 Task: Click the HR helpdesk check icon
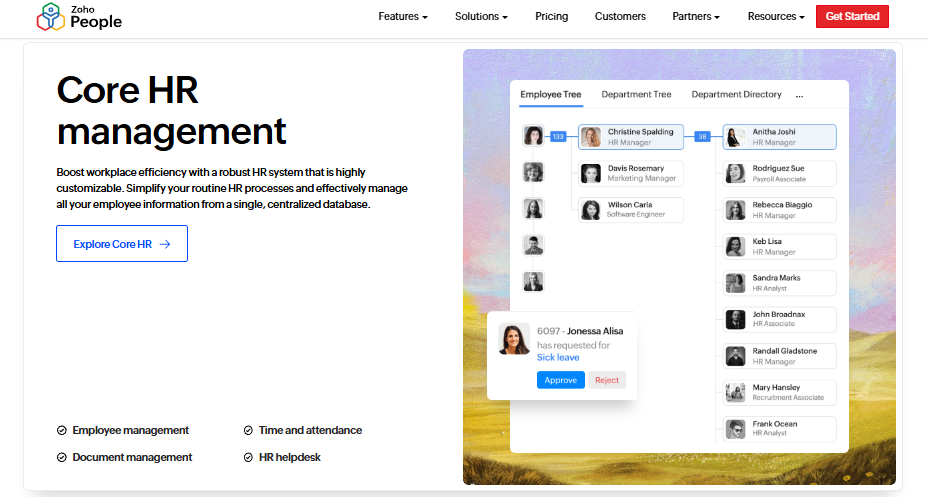tap(248, 457)
